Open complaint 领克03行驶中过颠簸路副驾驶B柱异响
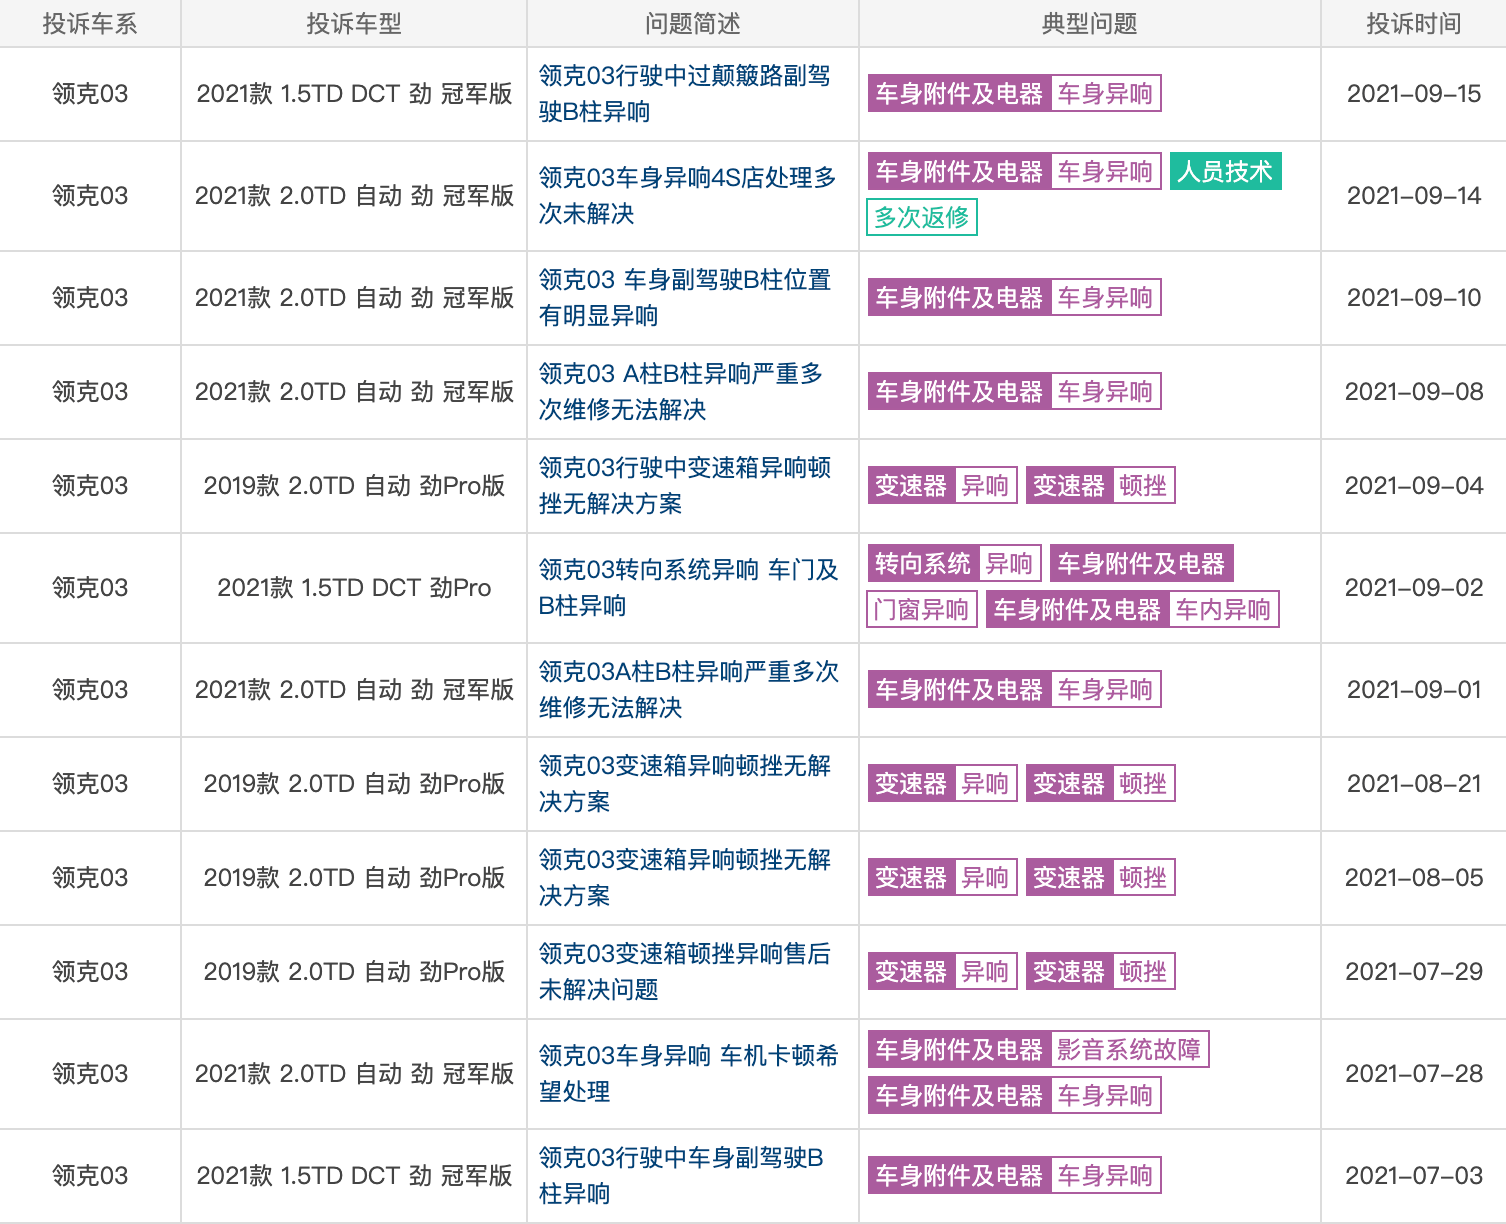The image size is (1506, 1224). (691, 94)
